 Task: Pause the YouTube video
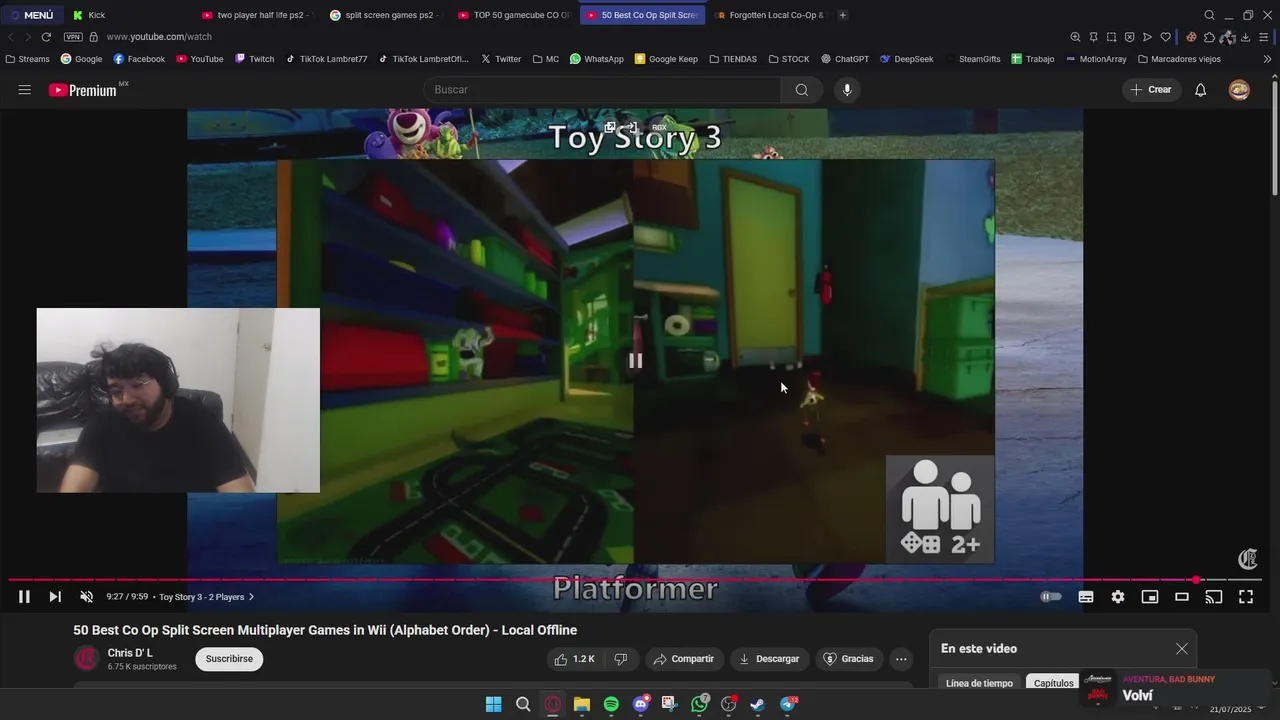[x=24, y=597]
